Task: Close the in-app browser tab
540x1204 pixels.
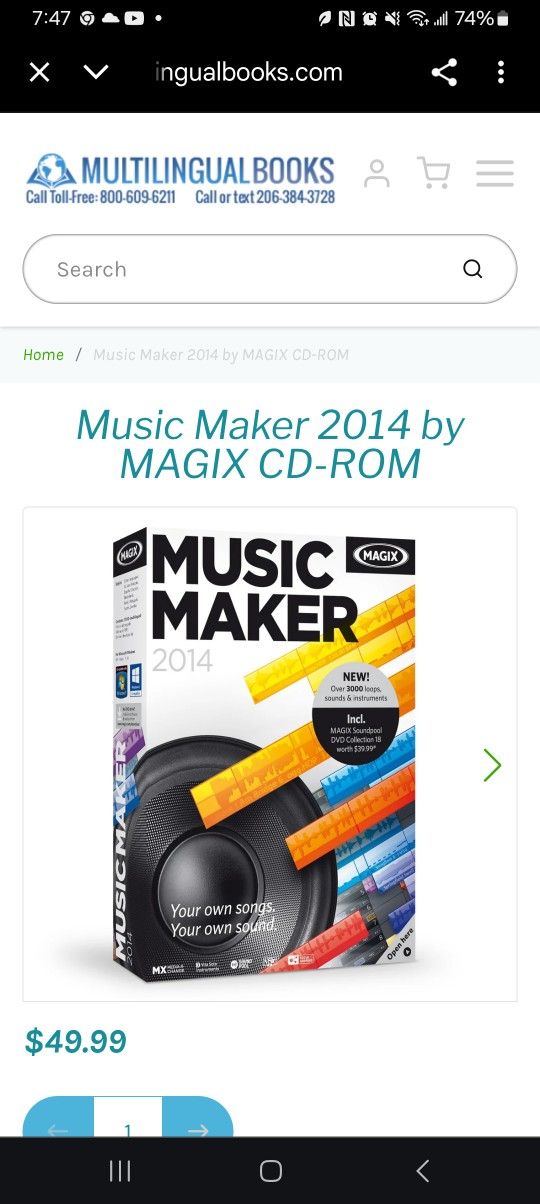Action: [x=39, y=72]
